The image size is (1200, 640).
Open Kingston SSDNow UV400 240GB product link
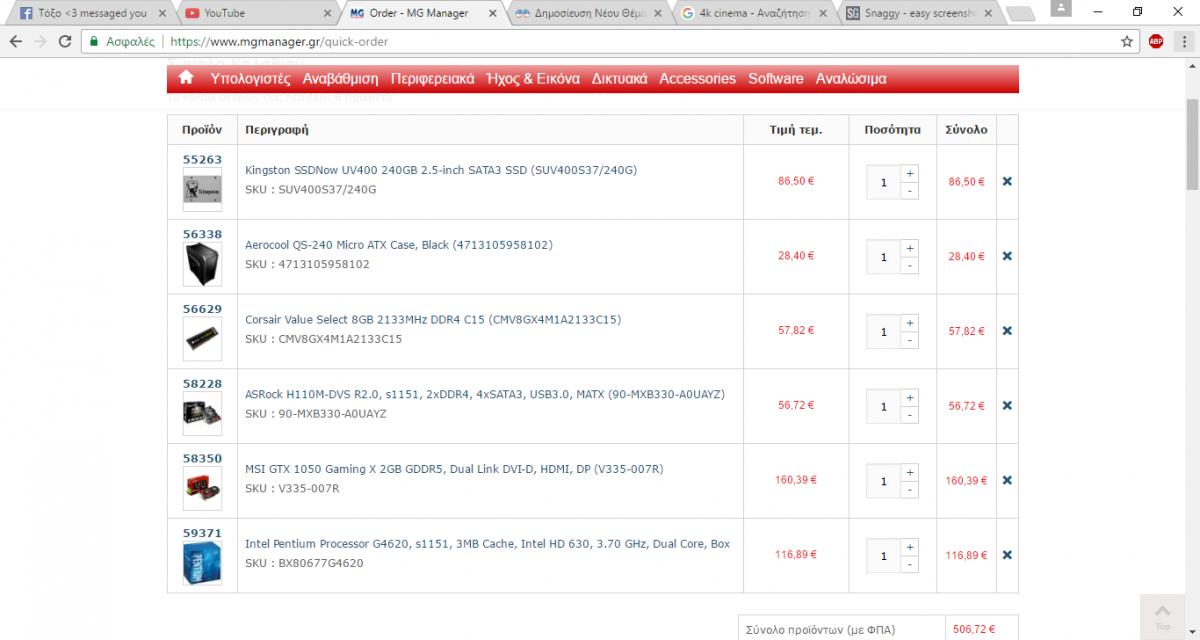(441, 170)
